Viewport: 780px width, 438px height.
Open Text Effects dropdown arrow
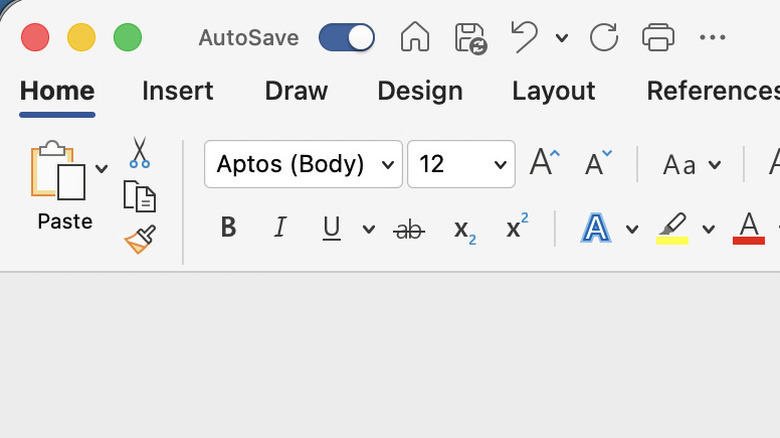pyautogui.click(x=632, y=229)
